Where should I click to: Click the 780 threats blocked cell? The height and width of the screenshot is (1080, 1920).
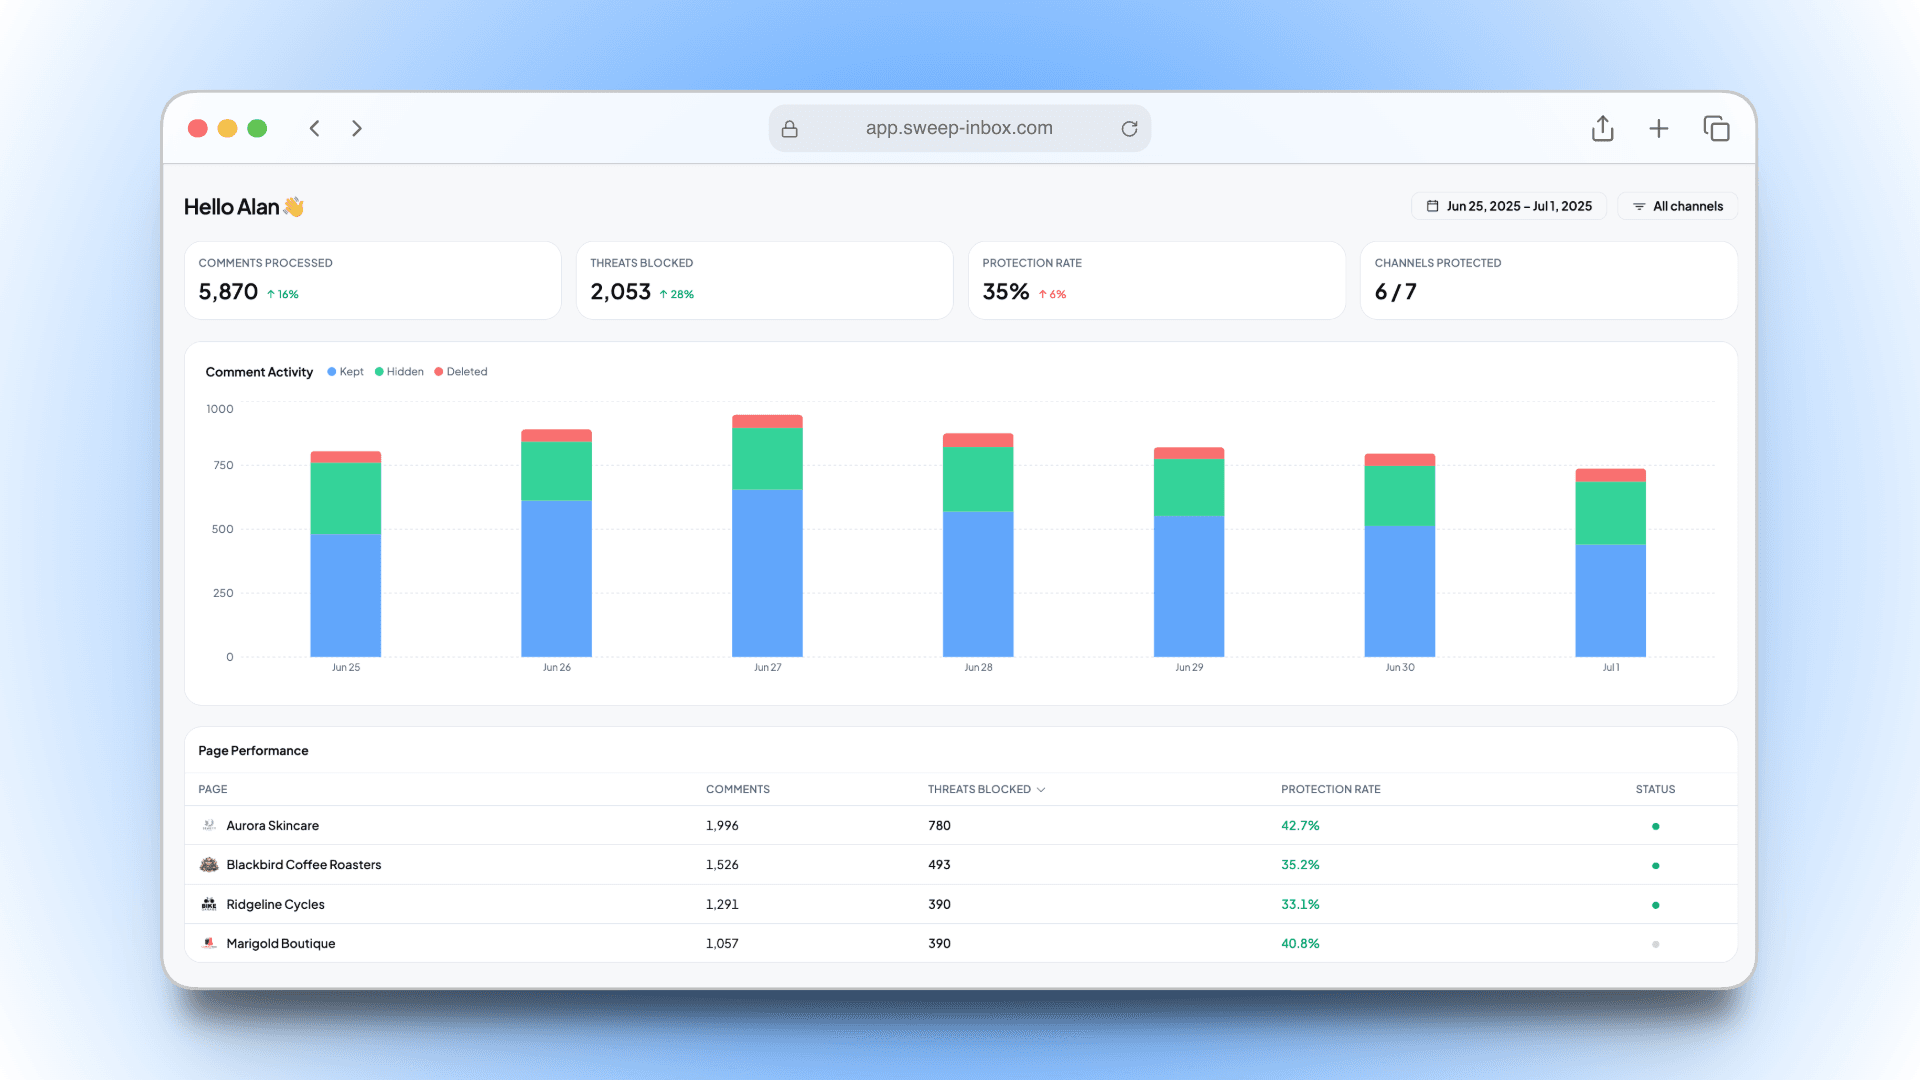939,826
